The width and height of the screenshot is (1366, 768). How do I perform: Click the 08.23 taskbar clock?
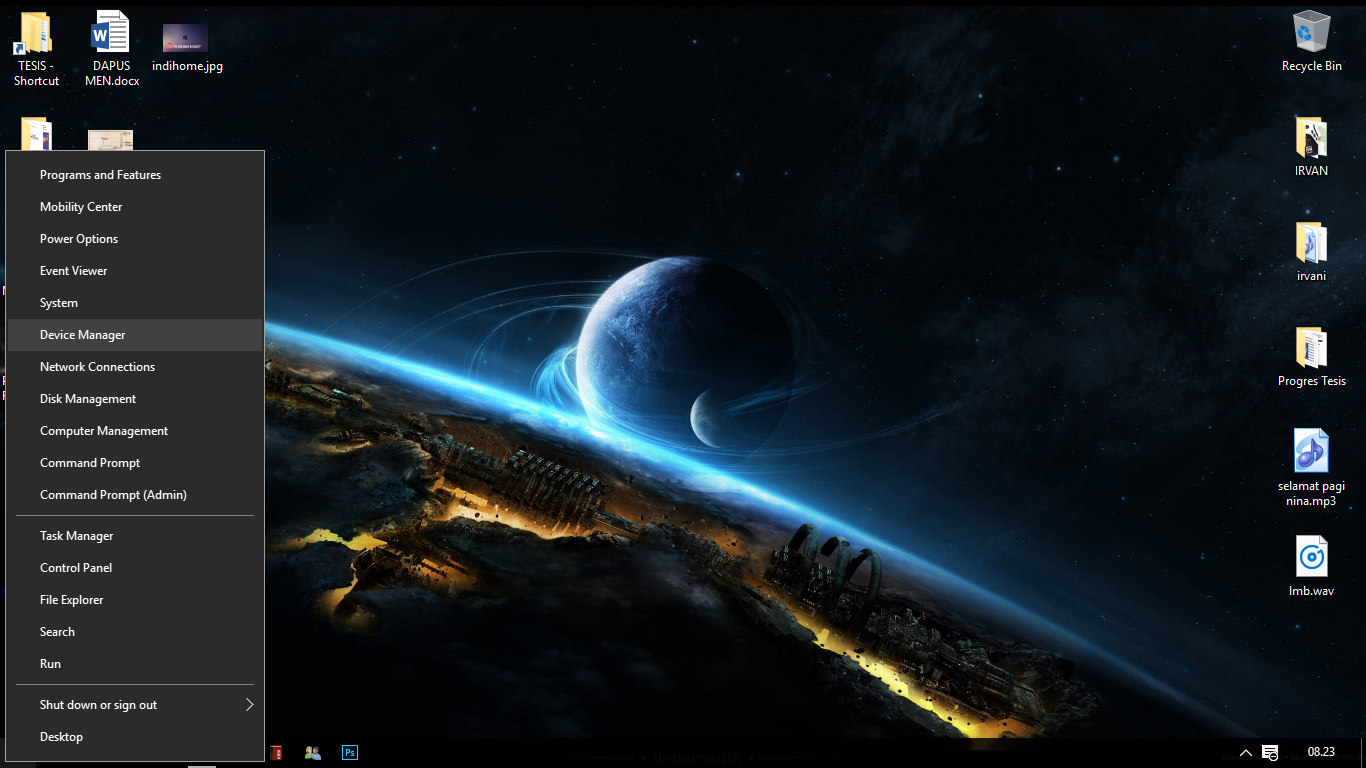[x=1321, y=752]
